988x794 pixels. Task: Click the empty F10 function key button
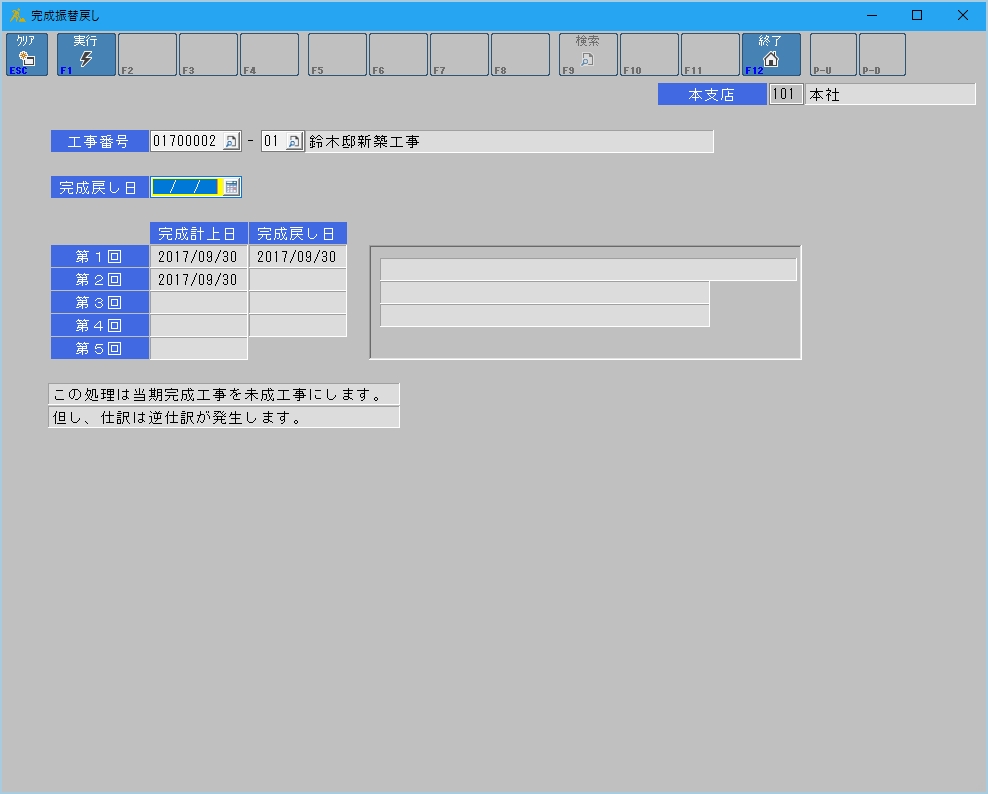click(x=649, y=55)
